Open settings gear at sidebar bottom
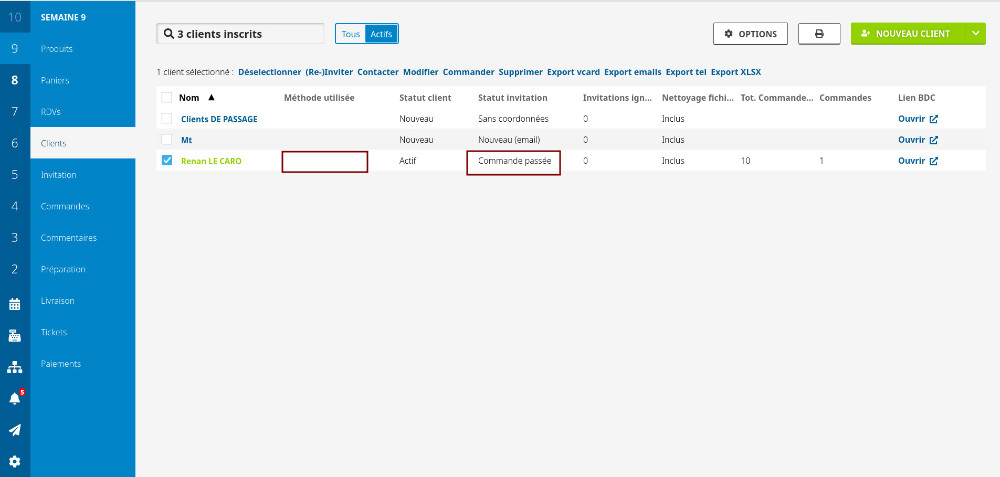This screenshot has height=477, width=1000. click(14, 462)
